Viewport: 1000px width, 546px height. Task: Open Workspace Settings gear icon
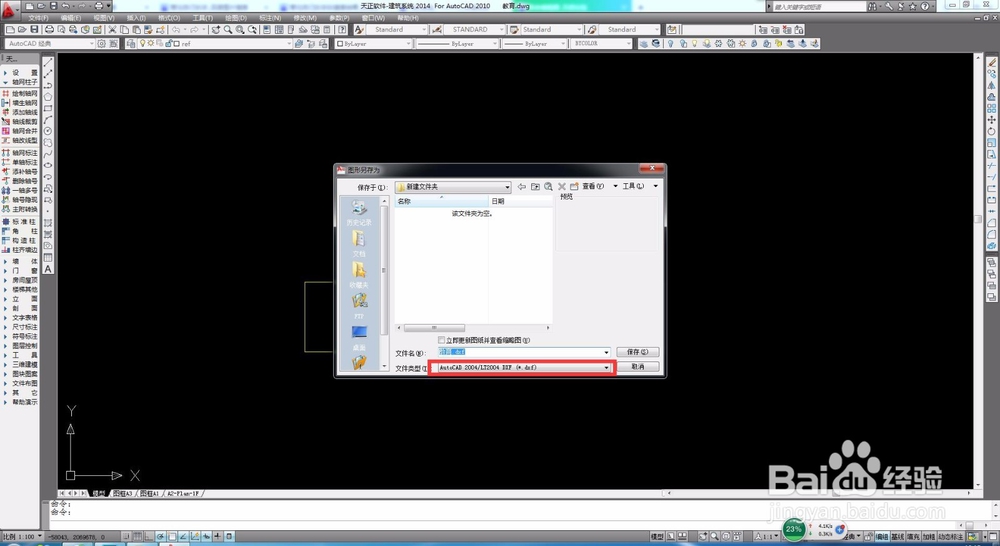click(x=101, y=43)
